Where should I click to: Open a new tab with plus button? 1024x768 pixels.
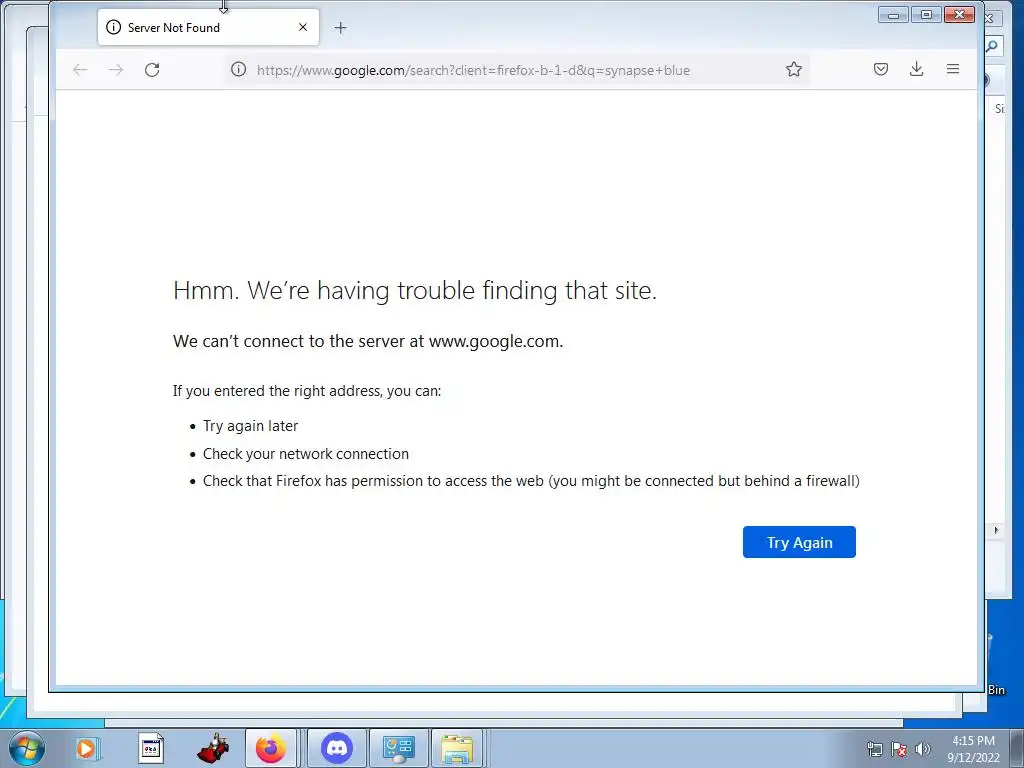click(340, 27)
